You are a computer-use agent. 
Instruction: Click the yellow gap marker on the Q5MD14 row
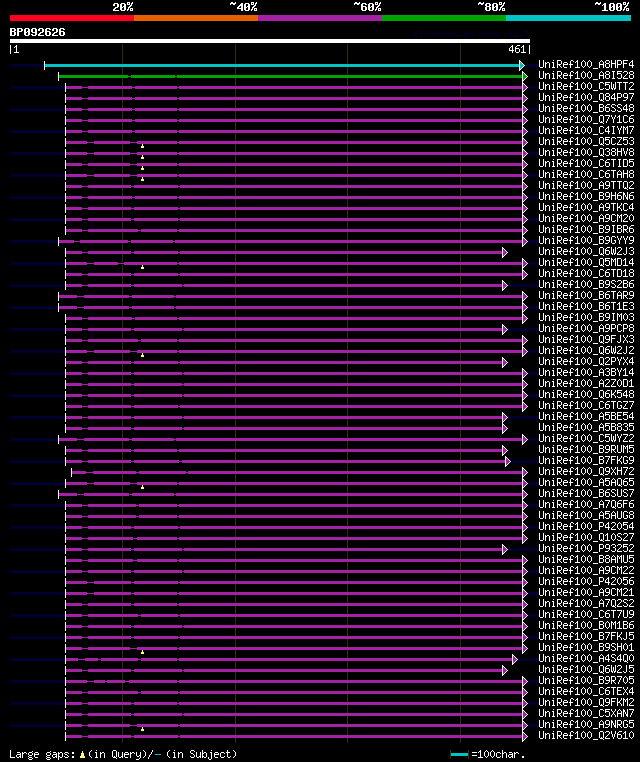[x=142, y=267]
